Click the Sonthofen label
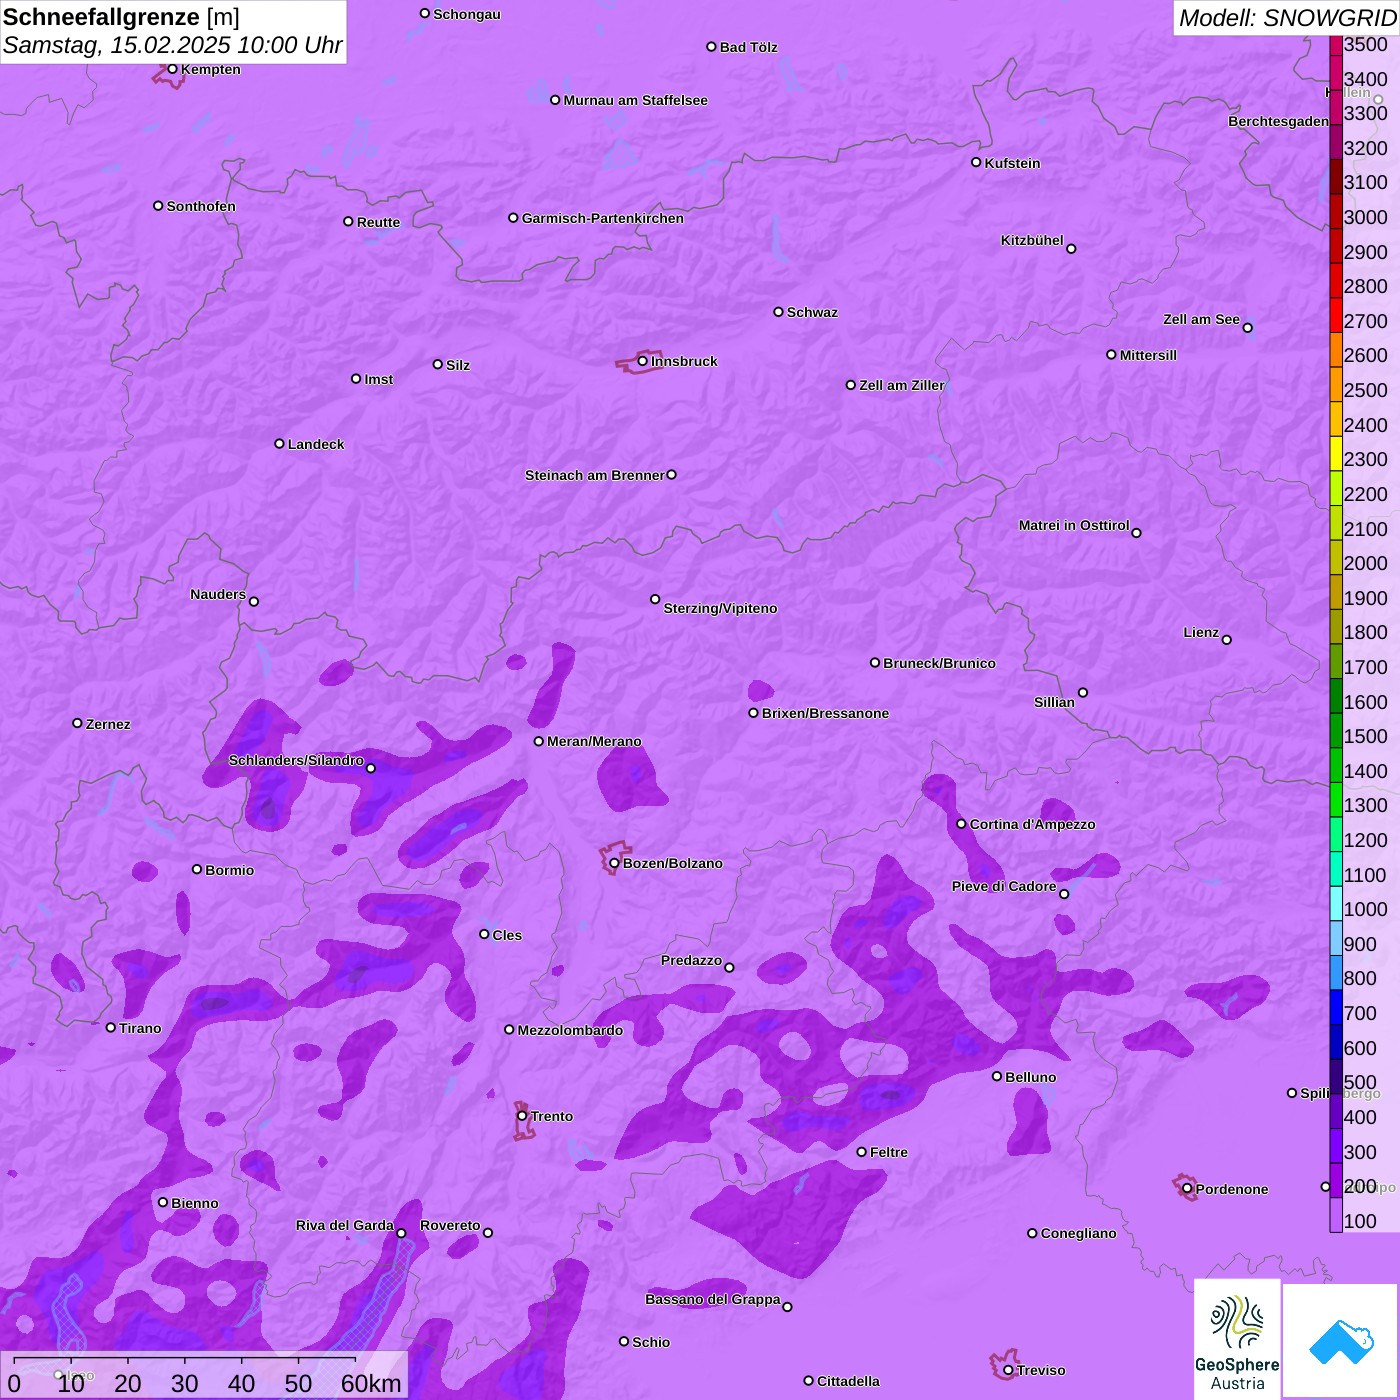This screenshot has height=1400, width=1400. [201, 206]
